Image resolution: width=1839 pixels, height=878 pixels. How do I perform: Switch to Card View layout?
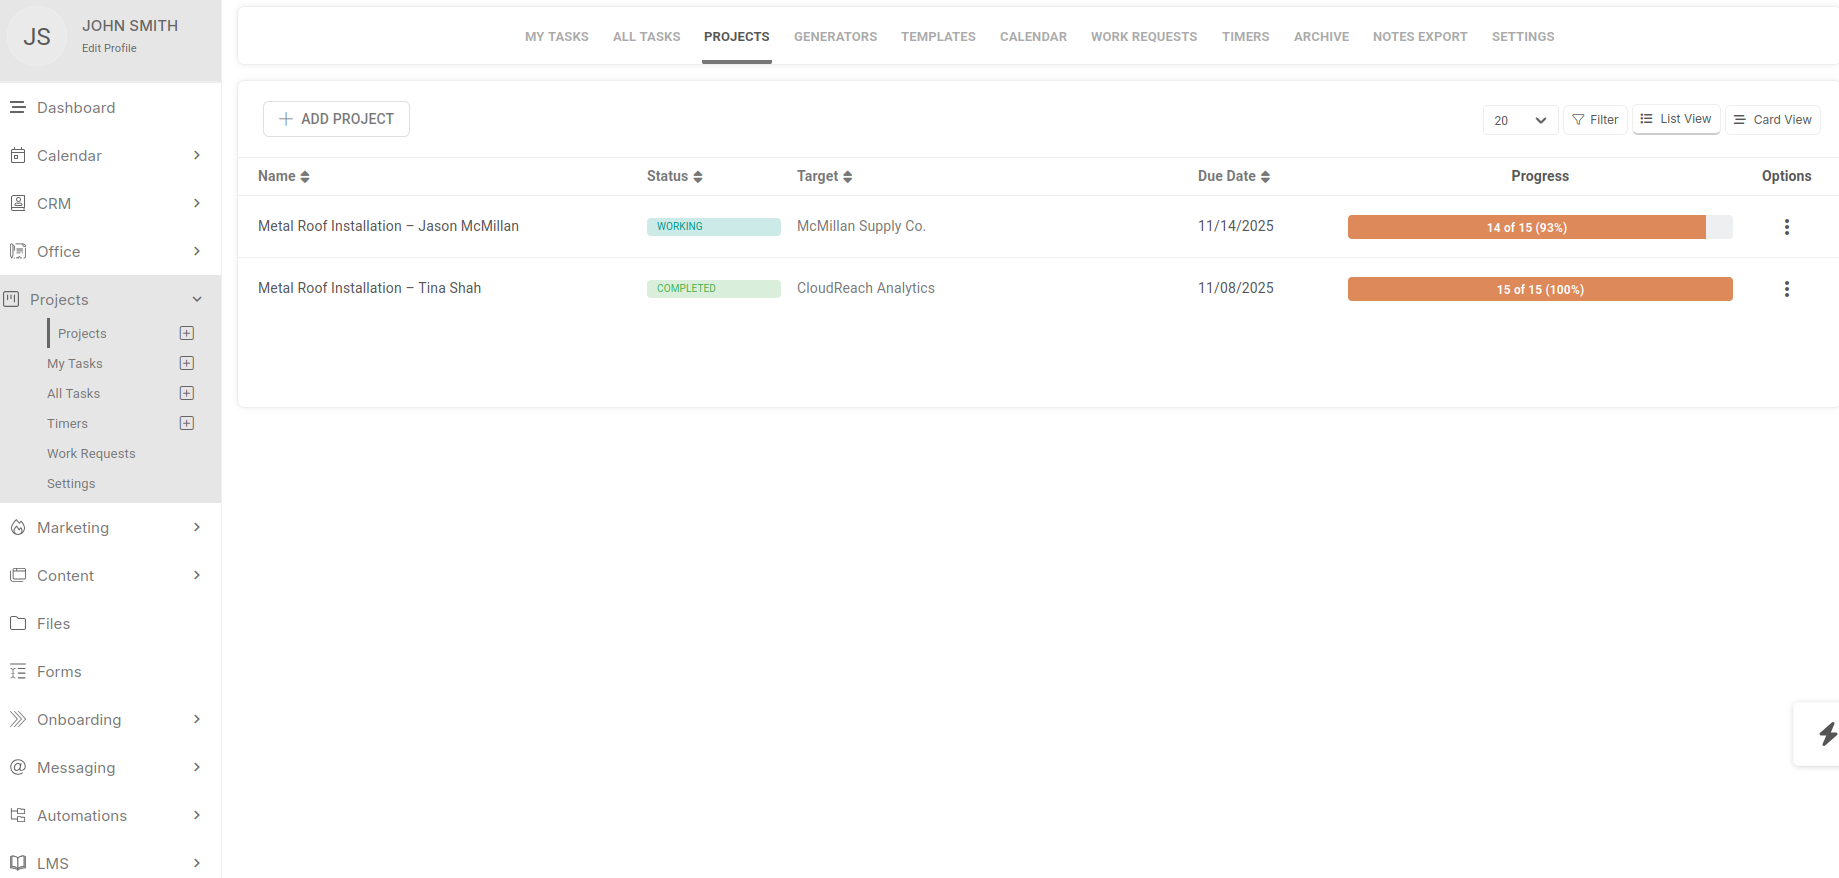[x=1772, y=120]
